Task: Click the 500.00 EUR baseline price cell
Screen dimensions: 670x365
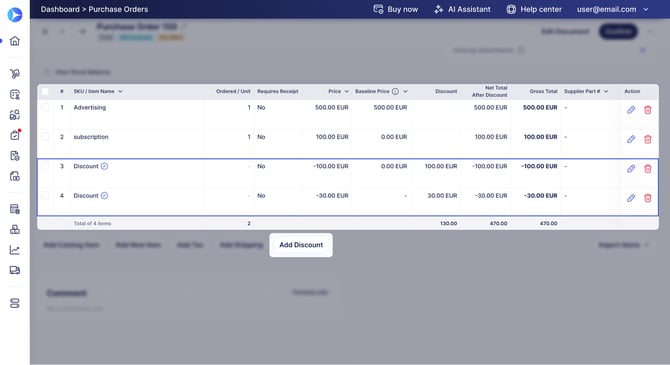Action: tap(390, 107)
